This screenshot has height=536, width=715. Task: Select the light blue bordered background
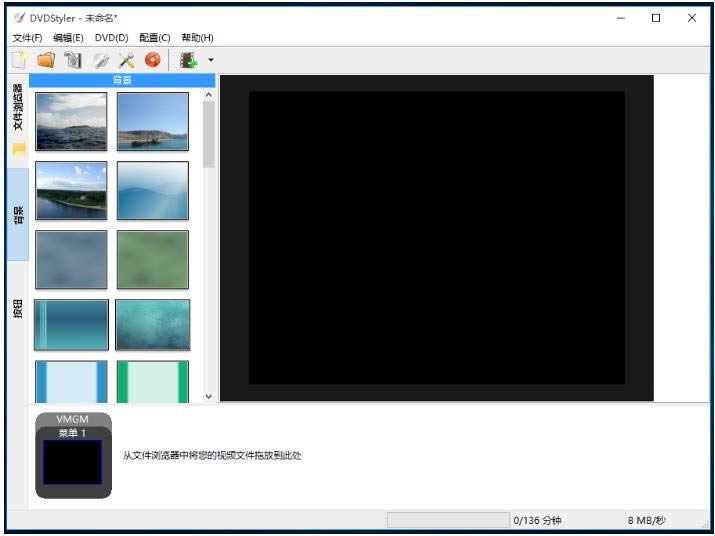pos(71,382)
